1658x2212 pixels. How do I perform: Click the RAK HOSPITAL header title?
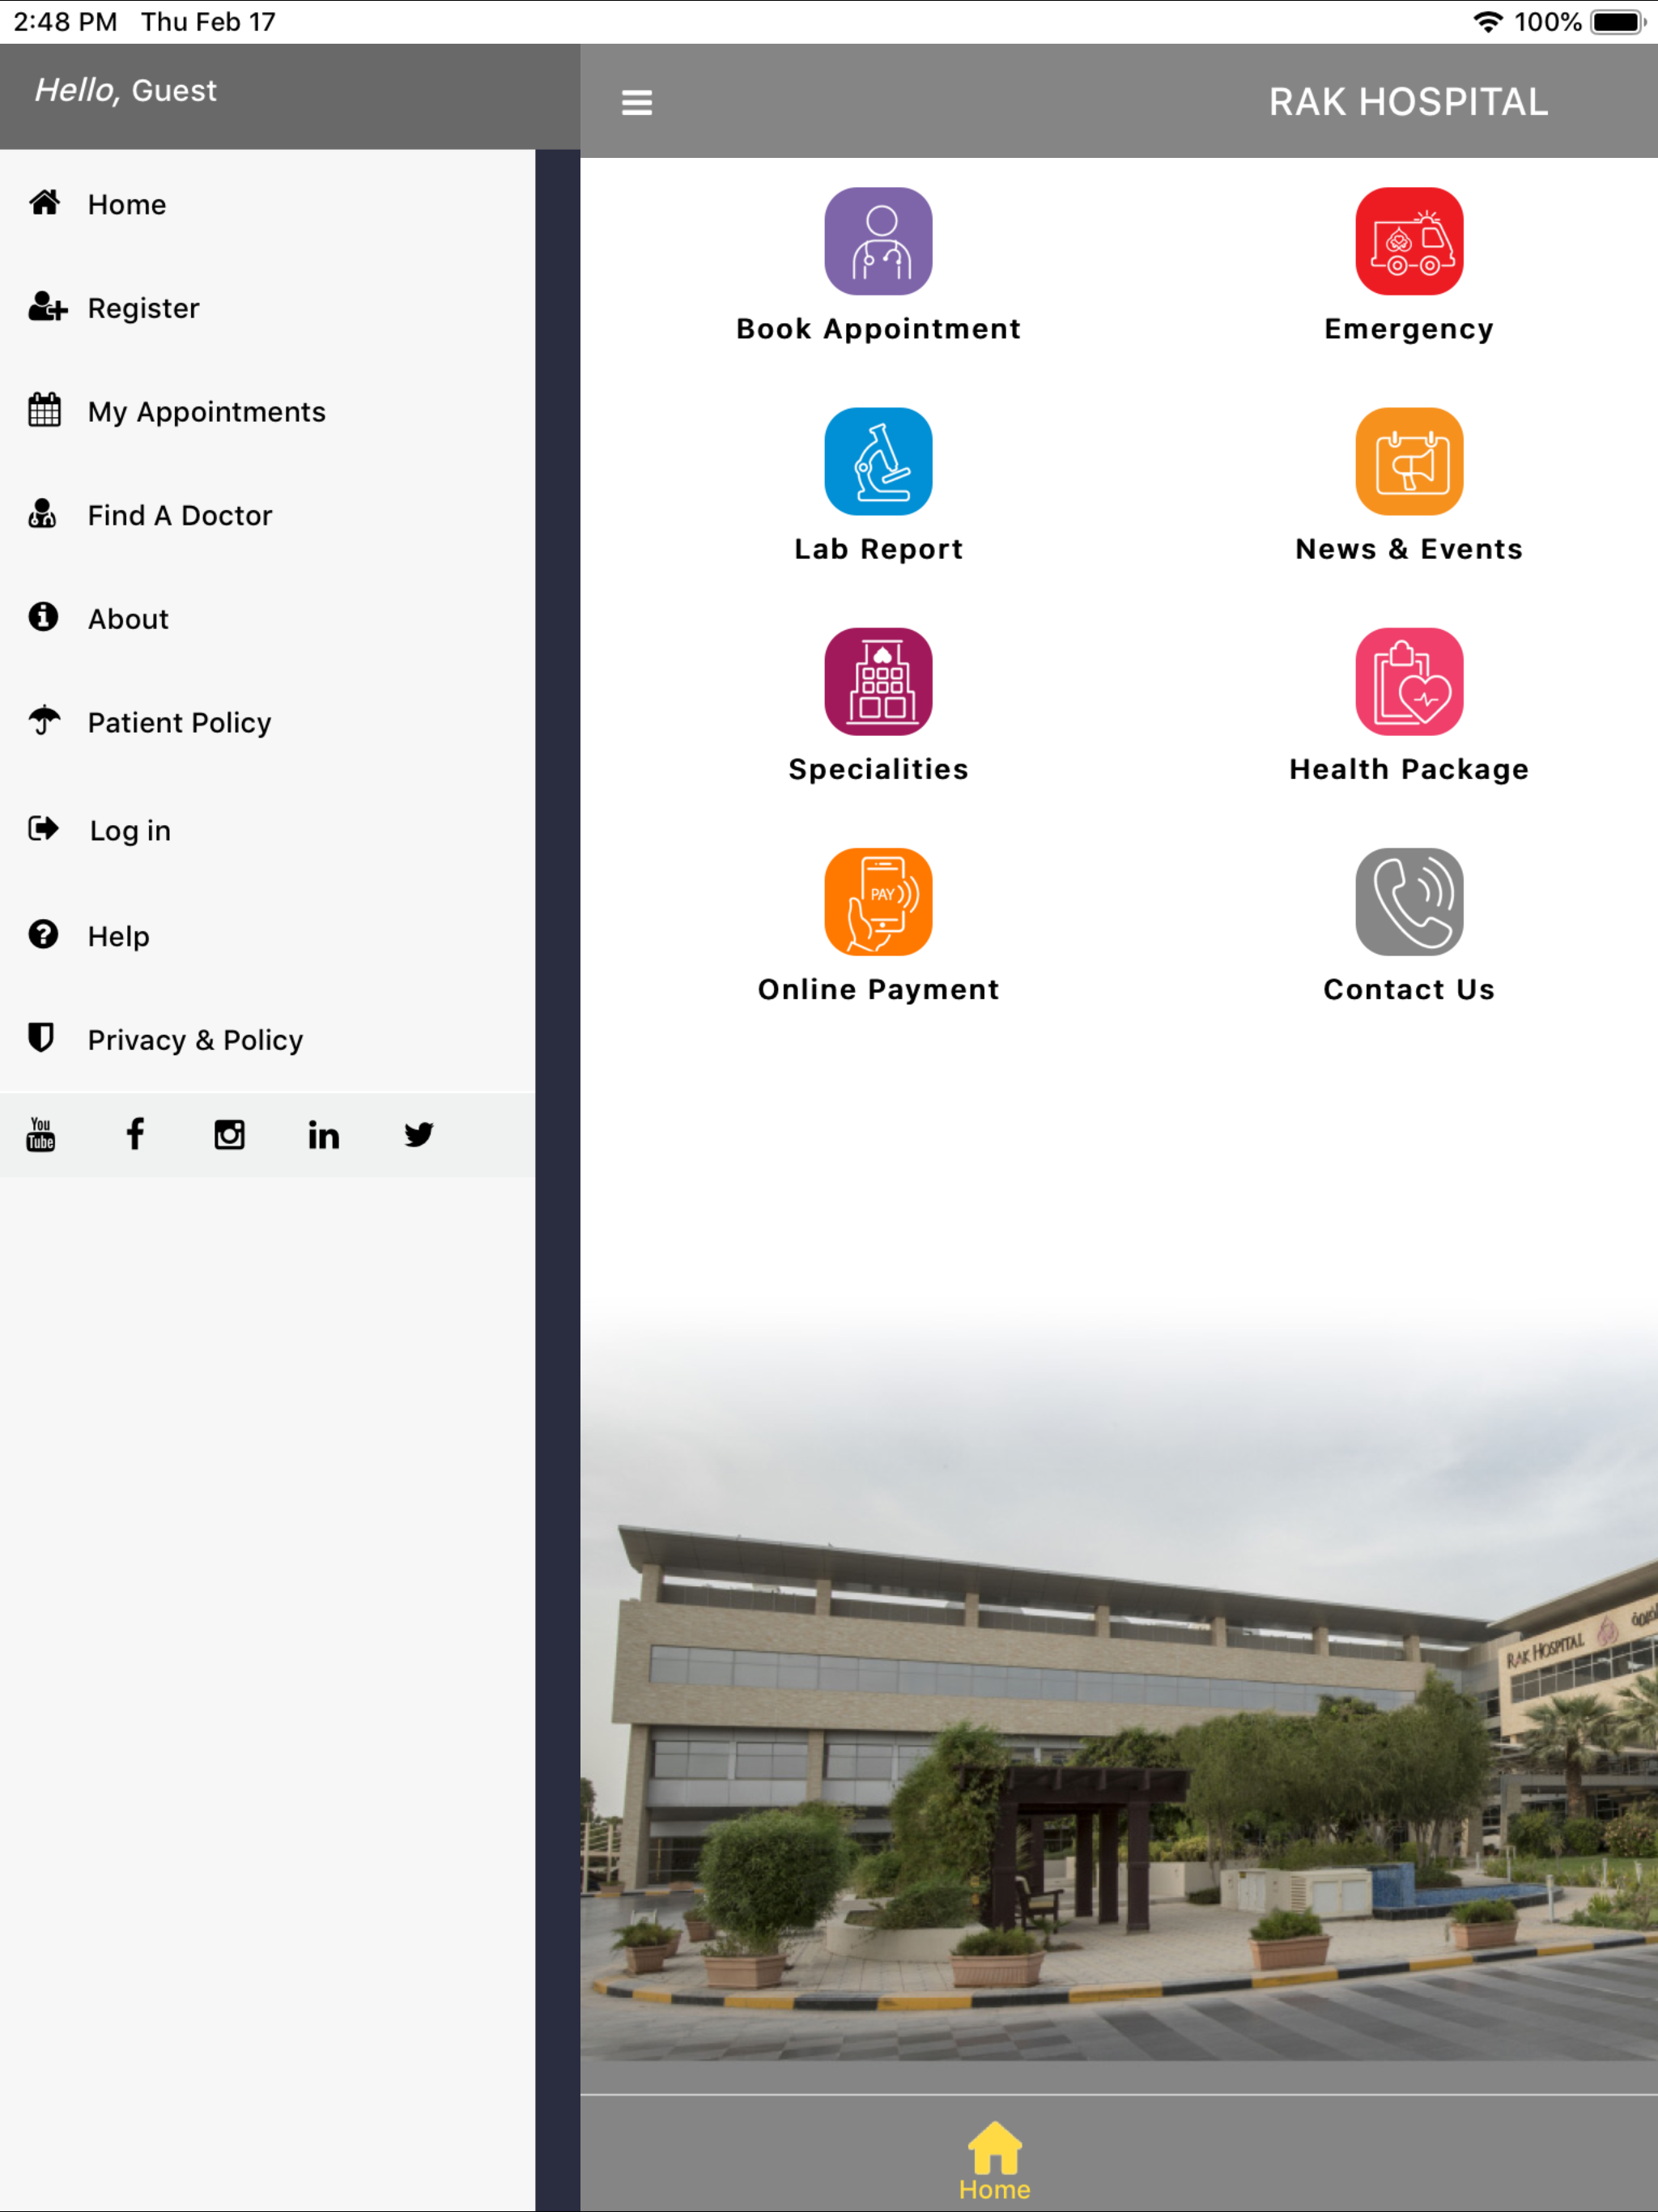(1409, 102)
